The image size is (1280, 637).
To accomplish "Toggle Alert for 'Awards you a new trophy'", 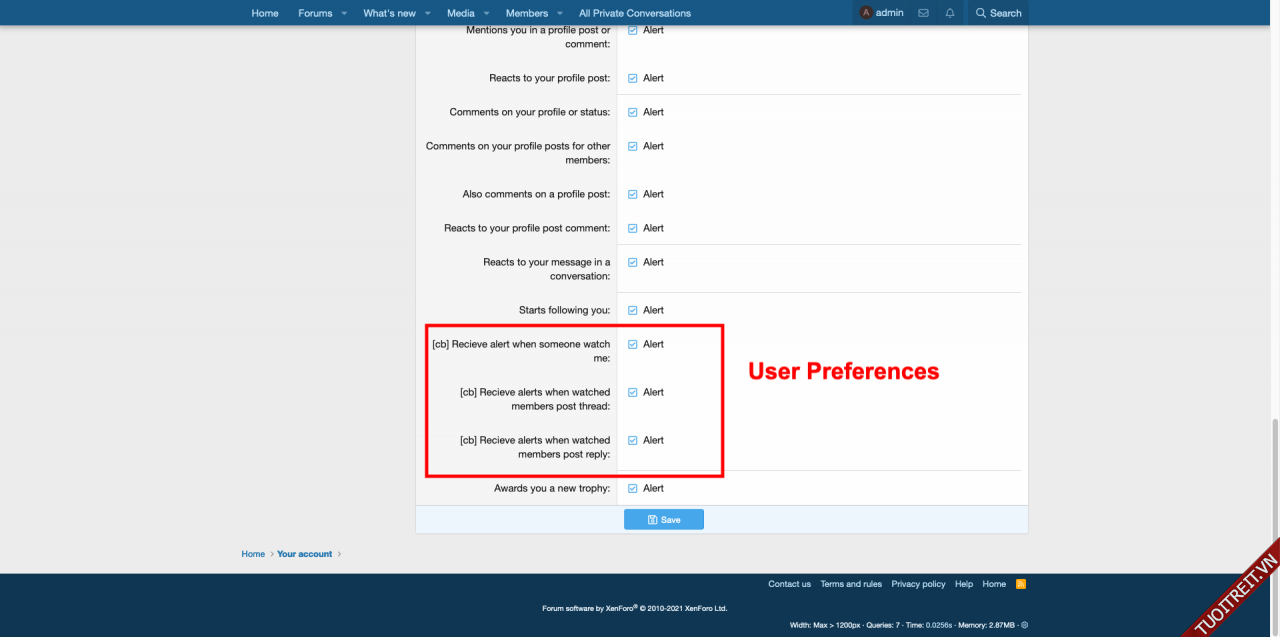I will pyautogui.click(x=633, y=488).
